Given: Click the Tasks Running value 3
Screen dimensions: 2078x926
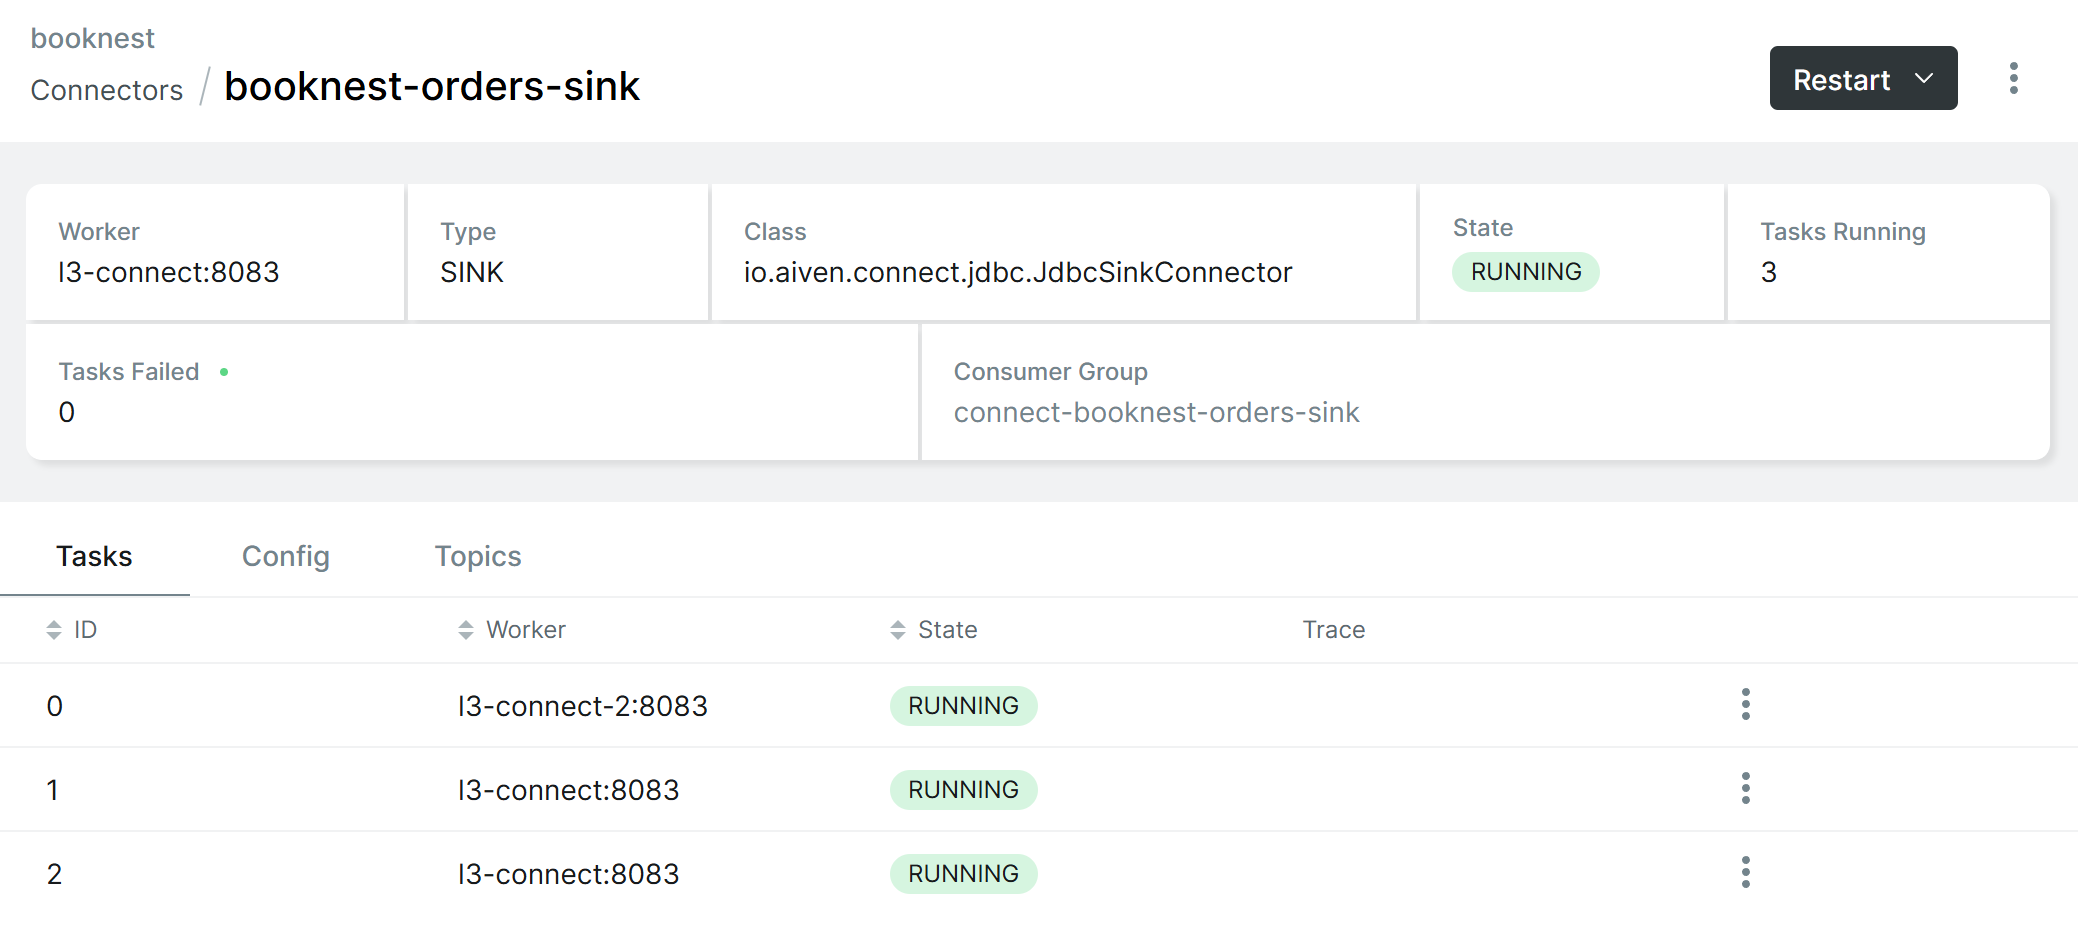Looking at the screenshot, I should tap(1769, 272).
